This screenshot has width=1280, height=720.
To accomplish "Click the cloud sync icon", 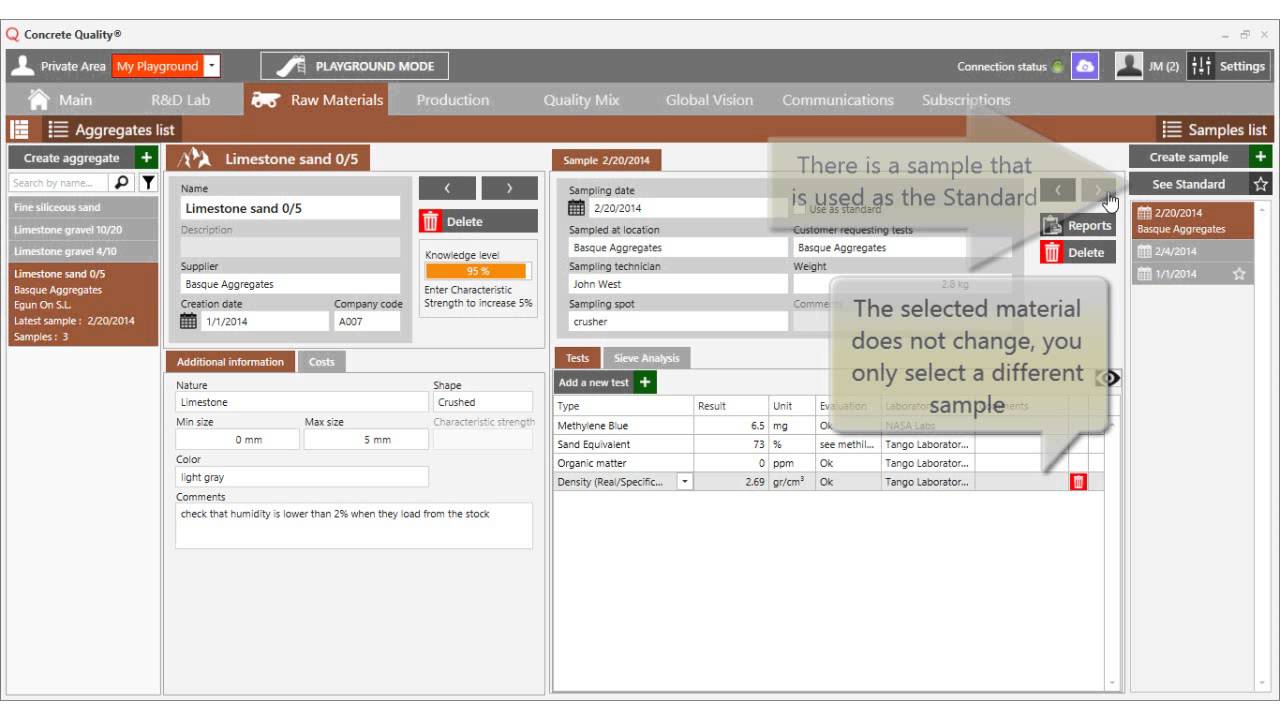I will click(x=1084, y=66).
